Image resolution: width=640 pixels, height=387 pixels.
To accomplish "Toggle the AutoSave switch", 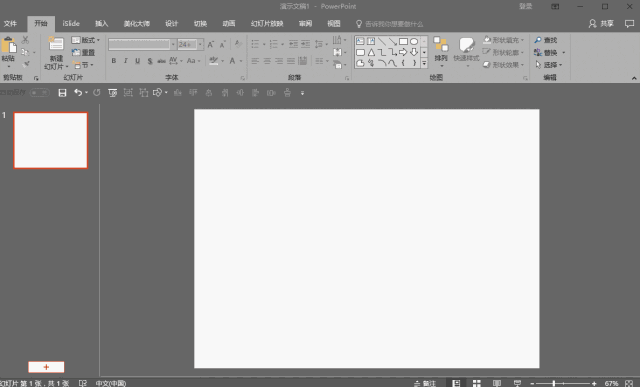I will click(x=40, y=93).
